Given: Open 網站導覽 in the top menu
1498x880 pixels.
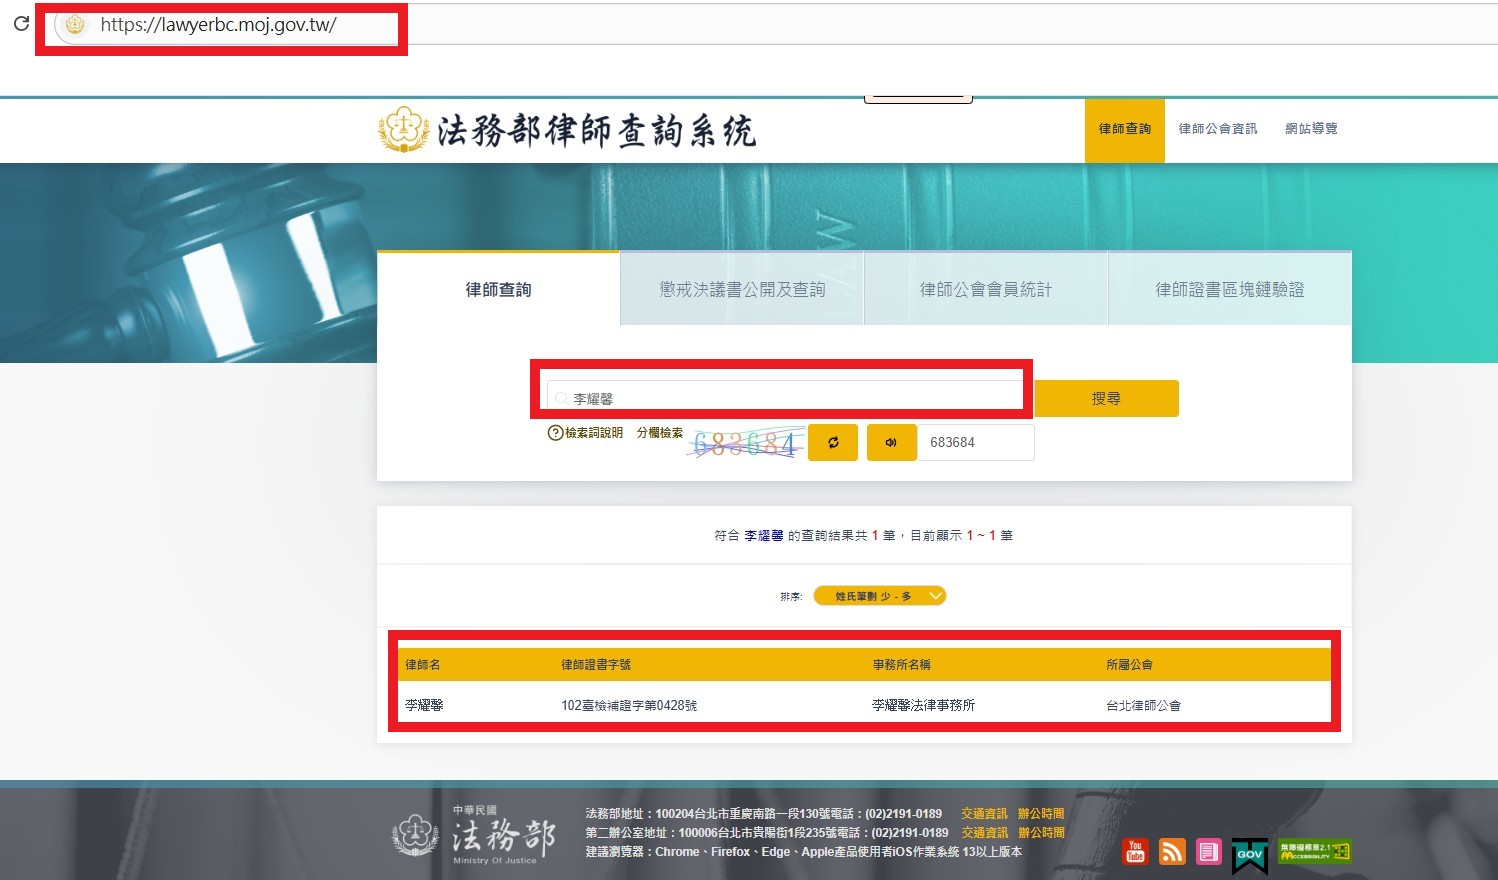Looking at the screenshot, I should point(1311,129).
